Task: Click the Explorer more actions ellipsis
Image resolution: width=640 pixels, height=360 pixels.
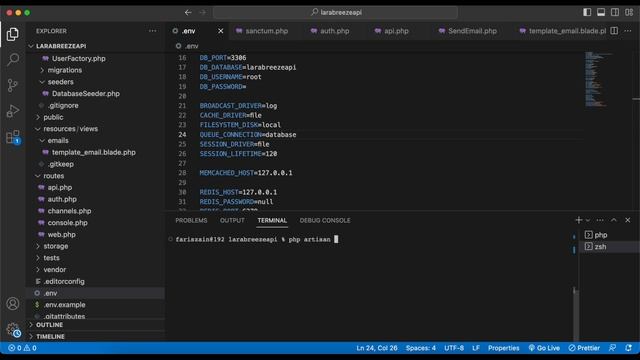Action: (x=152, y=31)
